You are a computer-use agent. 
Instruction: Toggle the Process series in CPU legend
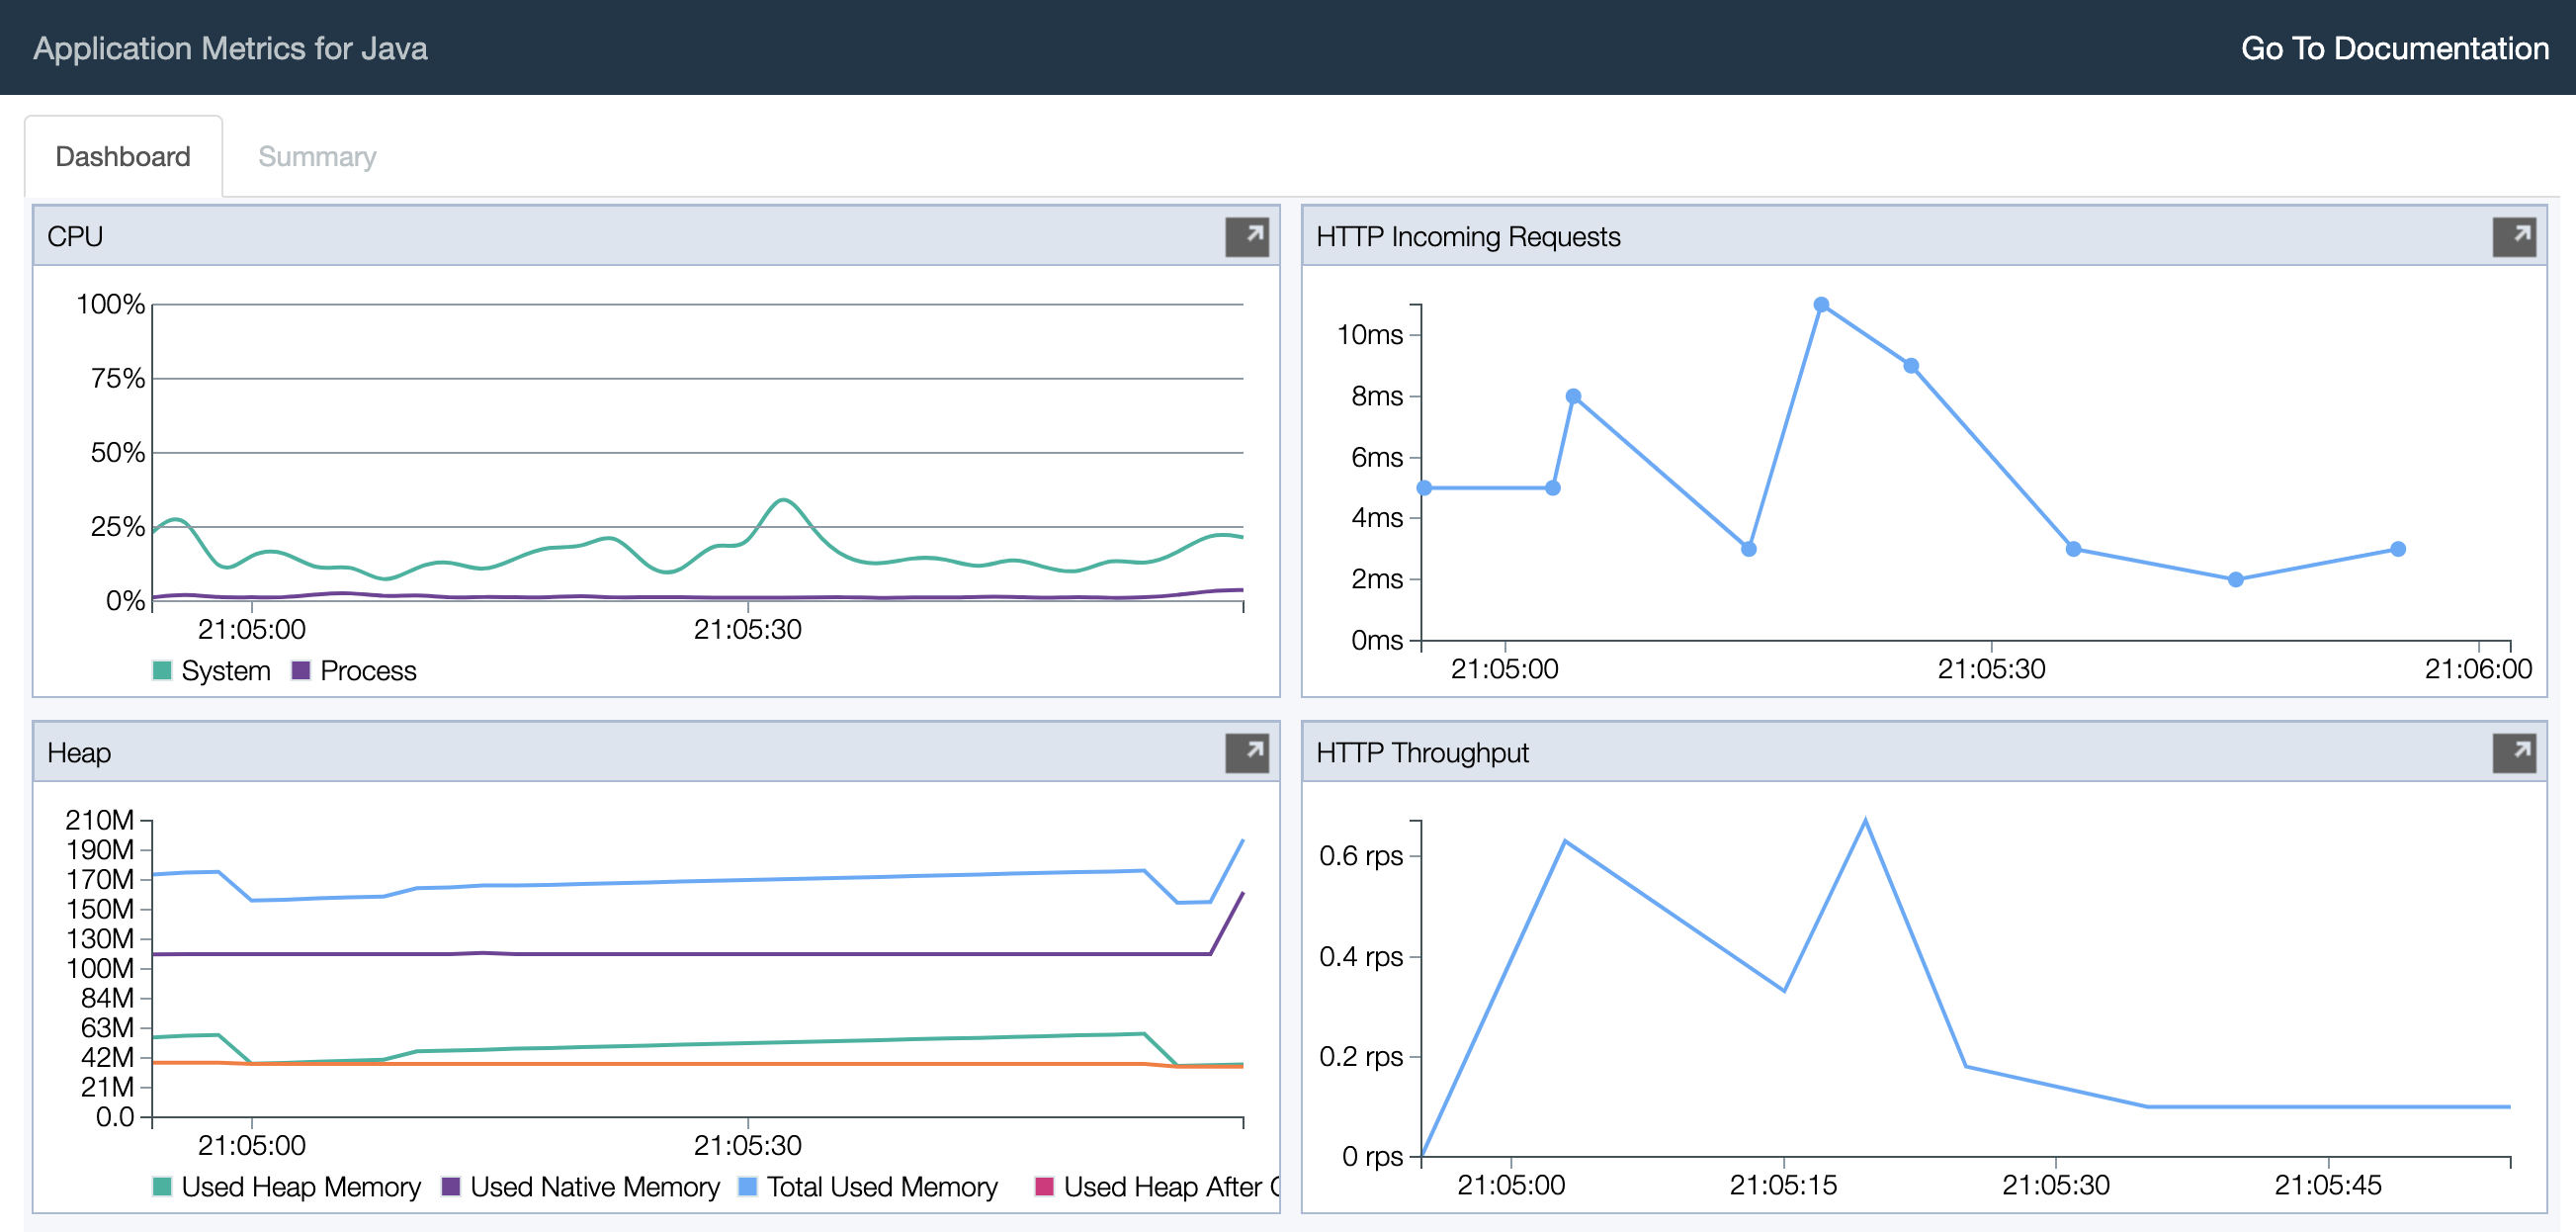301,670
